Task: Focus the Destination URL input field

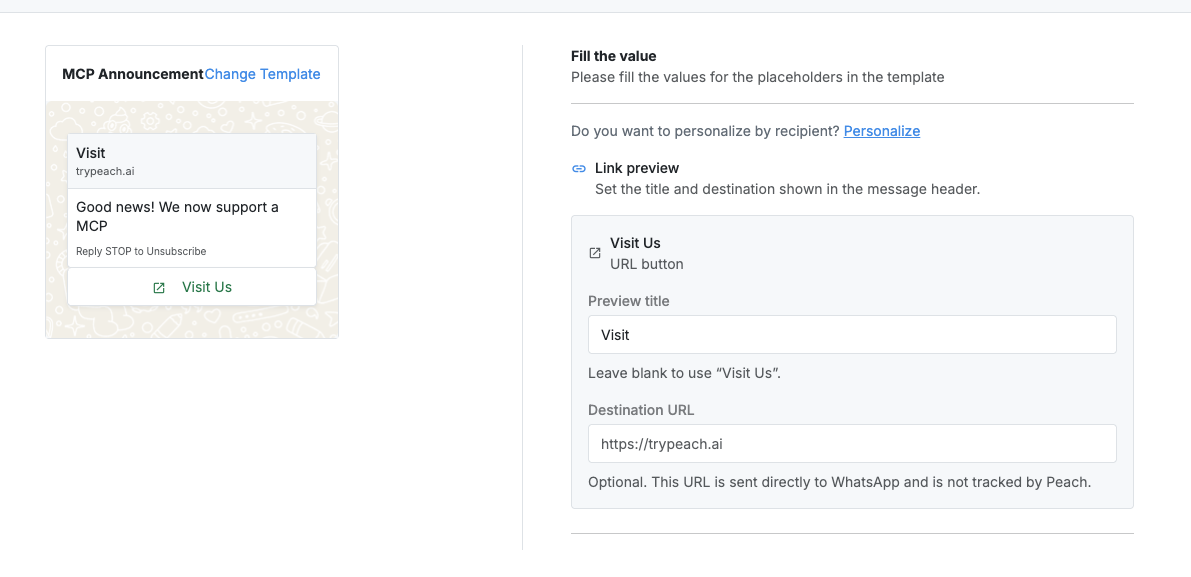Action: point(852,443)
